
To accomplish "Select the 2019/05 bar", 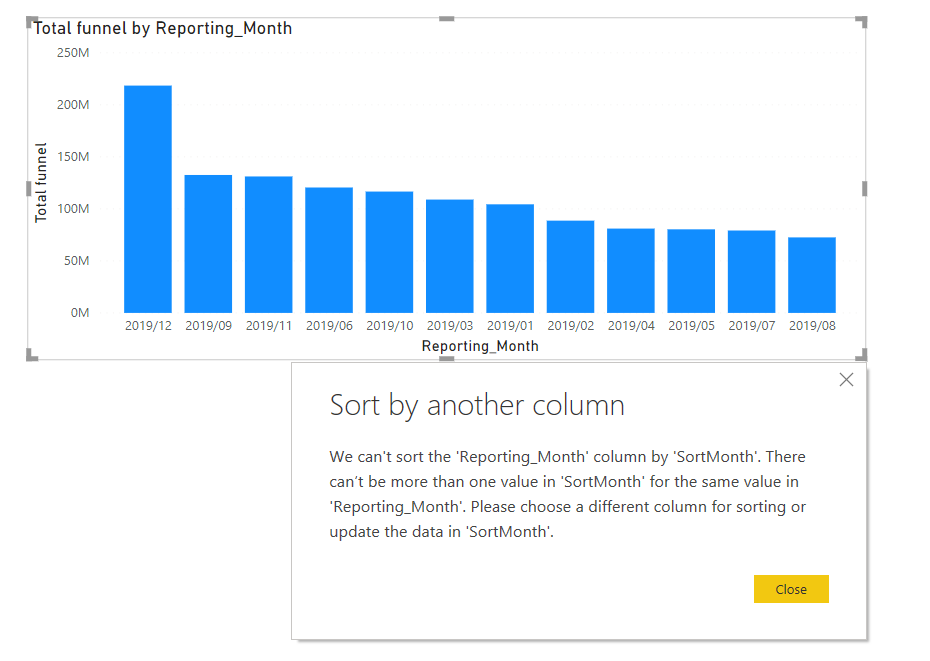I will coord(691,271).
